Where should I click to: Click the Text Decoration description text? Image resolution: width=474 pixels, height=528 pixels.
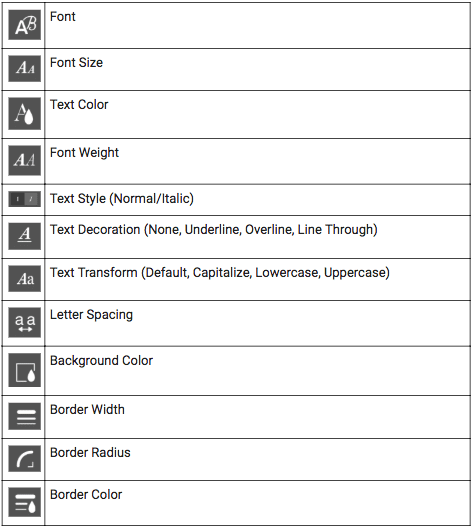(214, 230)
